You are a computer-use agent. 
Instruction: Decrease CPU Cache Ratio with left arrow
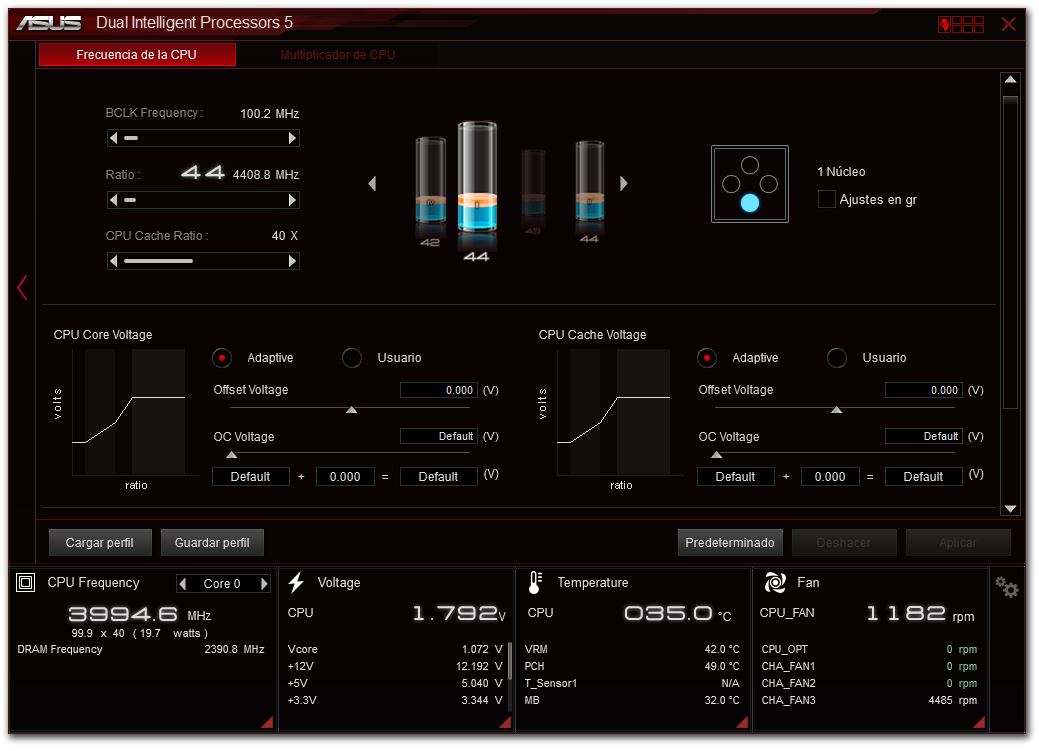click(113, 261)
